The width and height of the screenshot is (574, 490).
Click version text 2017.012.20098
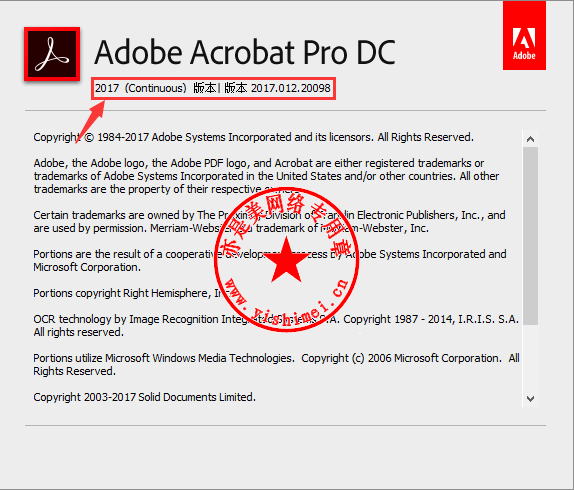click(291, 88)
